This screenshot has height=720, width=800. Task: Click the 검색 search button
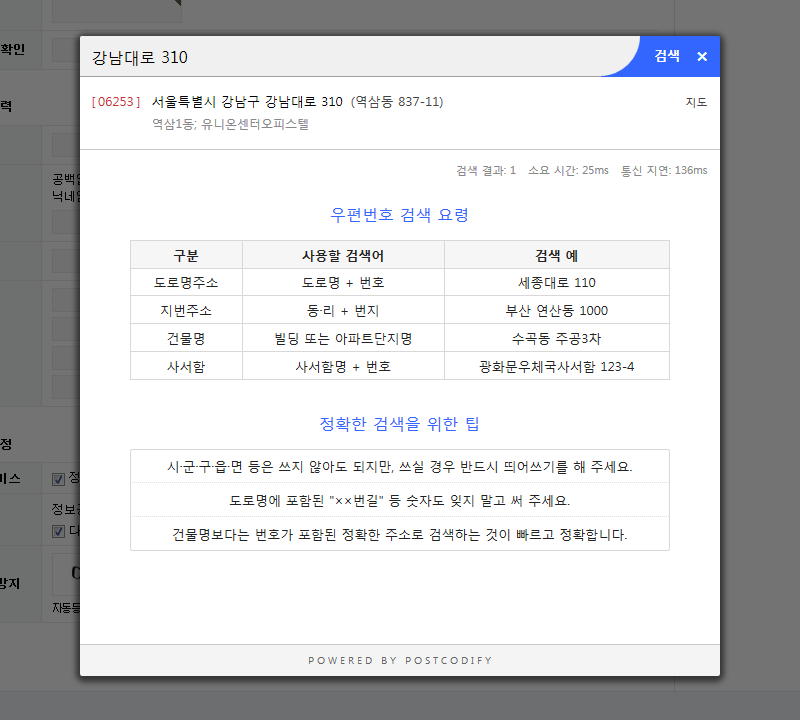tap(666, 57)
